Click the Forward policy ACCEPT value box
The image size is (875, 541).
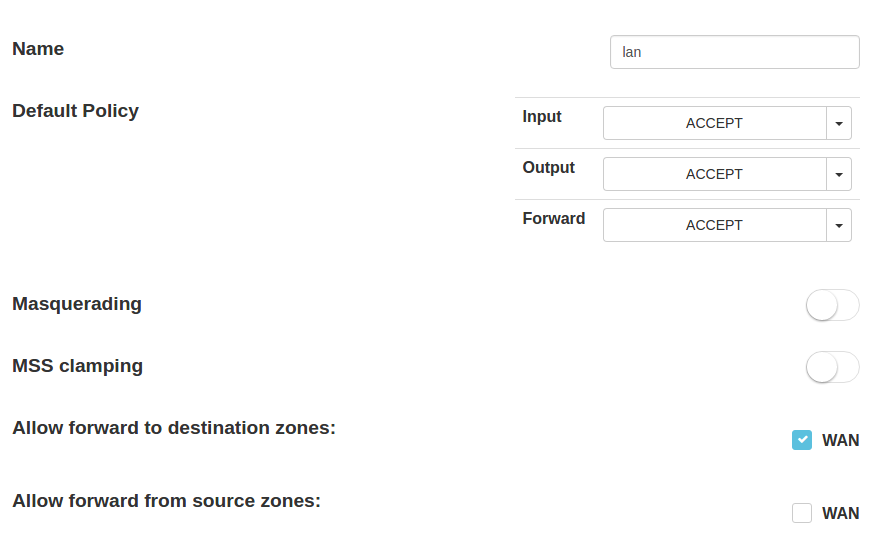click(714, 225)
